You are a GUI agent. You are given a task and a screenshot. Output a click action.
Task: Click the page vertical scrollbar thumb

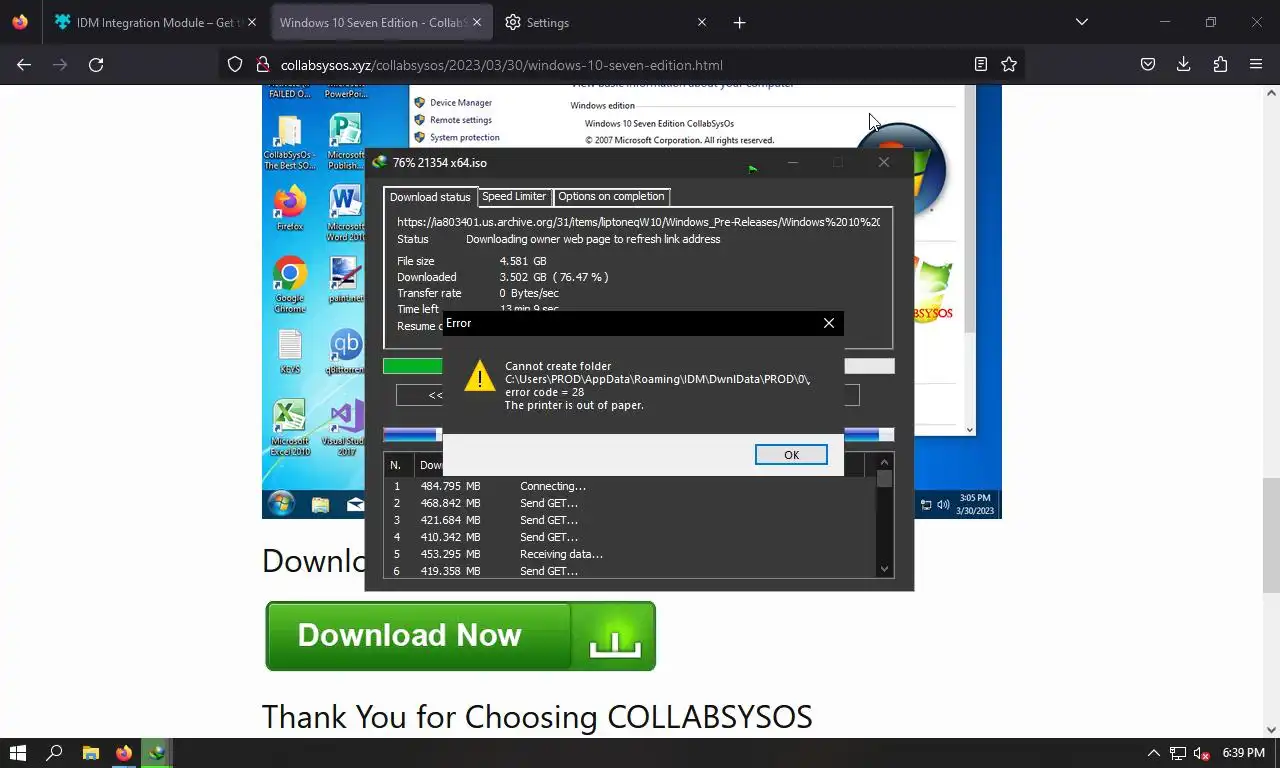[1271, 536]
